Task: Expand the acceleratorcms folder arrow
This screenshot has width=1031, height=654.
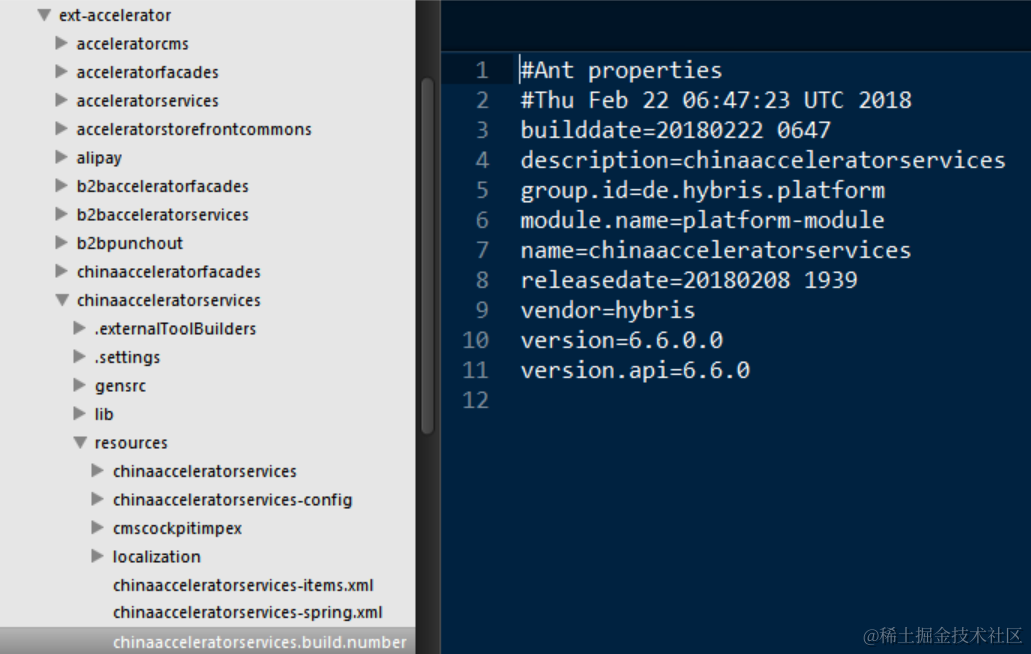Action: pyautogui.click(x=61, y=43)
